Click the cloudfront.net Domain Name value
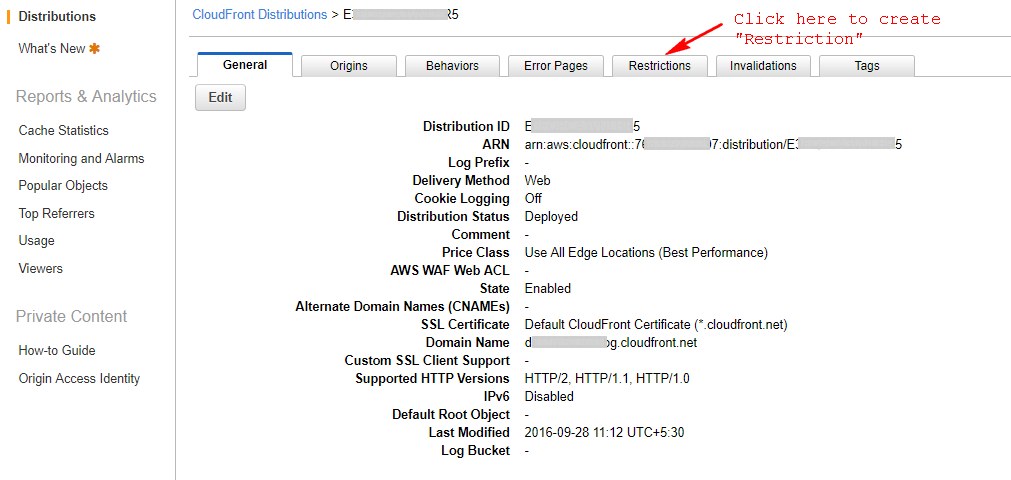The width and height of the screenshot is (1011, 480). pyautogui.click(x=611, y=343)
